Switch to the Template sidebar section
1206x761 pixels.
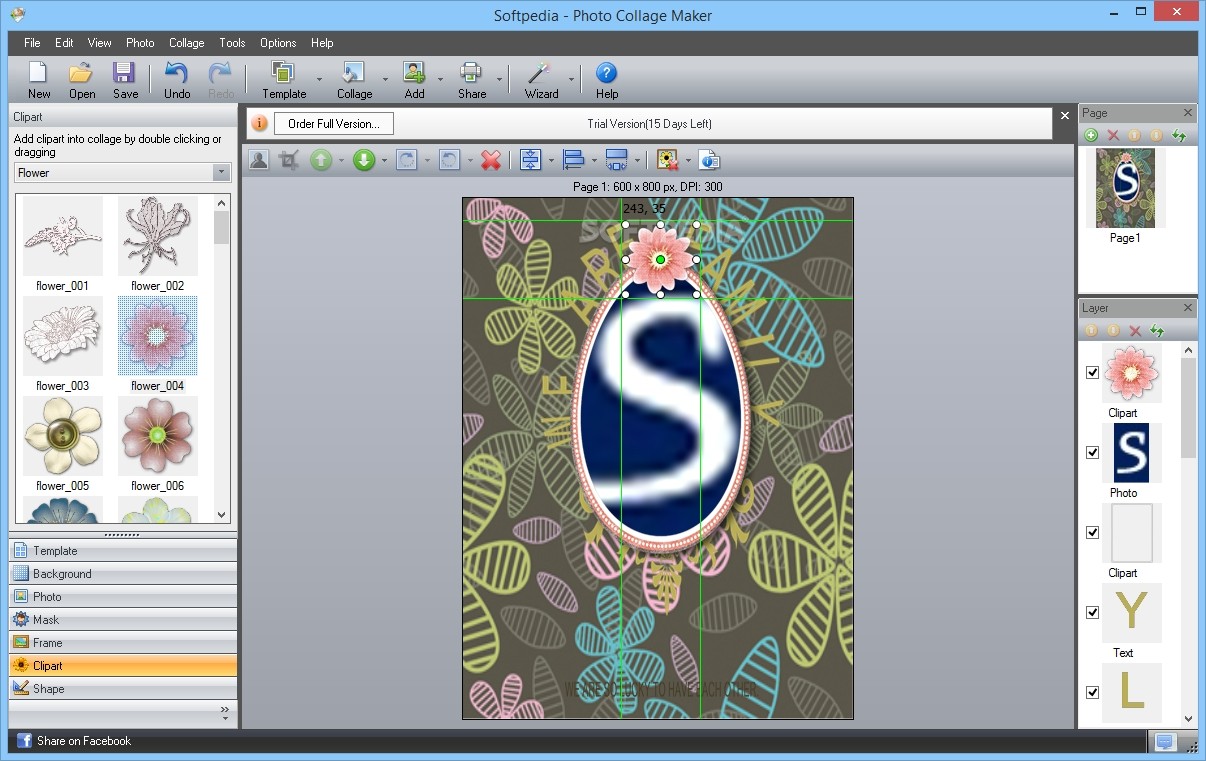(x=123, y=551)
